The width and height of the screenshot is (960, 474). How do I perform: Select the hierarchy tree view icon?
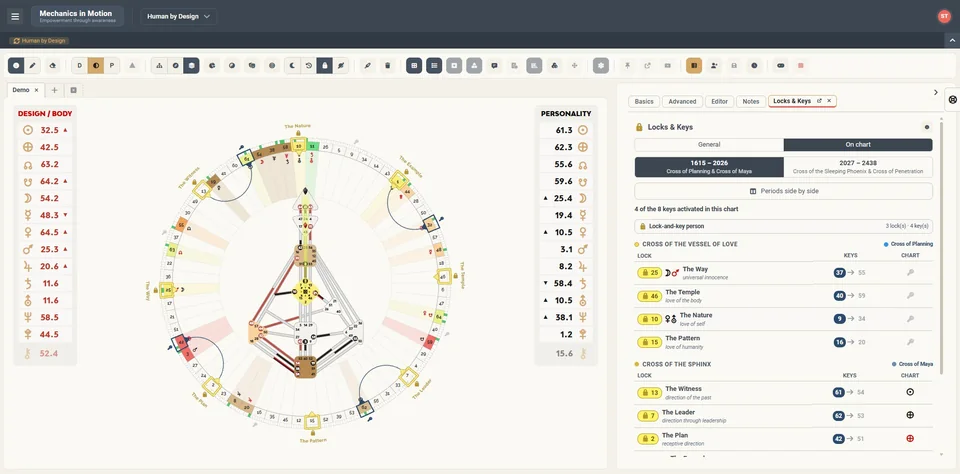[x=159, y=66]
